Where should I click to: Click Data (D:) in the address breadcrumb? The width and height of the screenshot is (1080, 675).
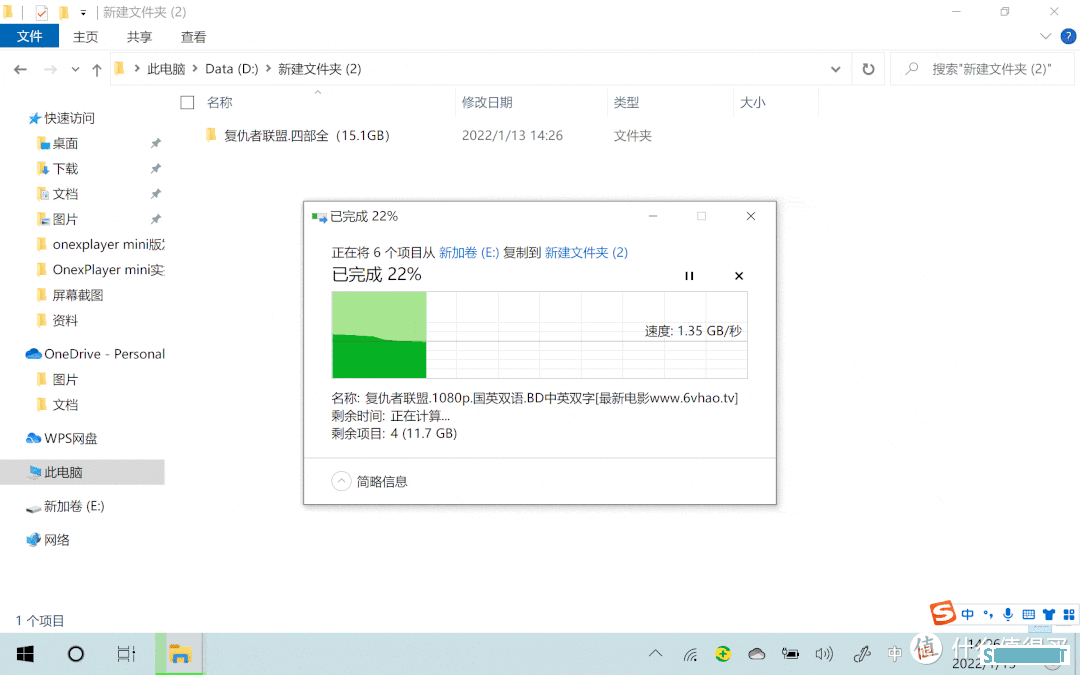point(231,69)
